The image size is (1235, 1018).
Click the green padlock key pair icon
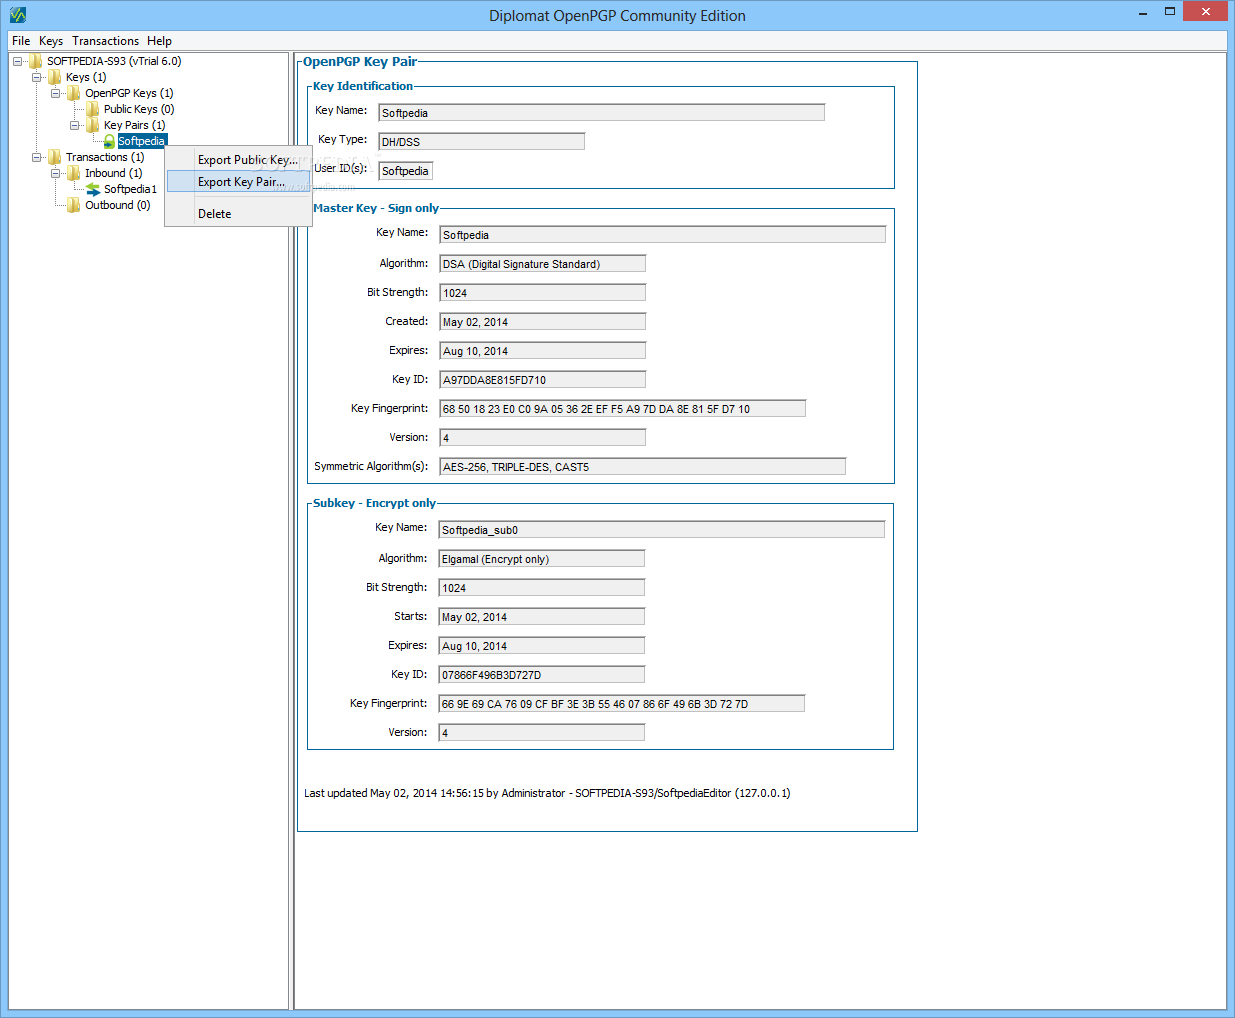click(x=110, y=141)
